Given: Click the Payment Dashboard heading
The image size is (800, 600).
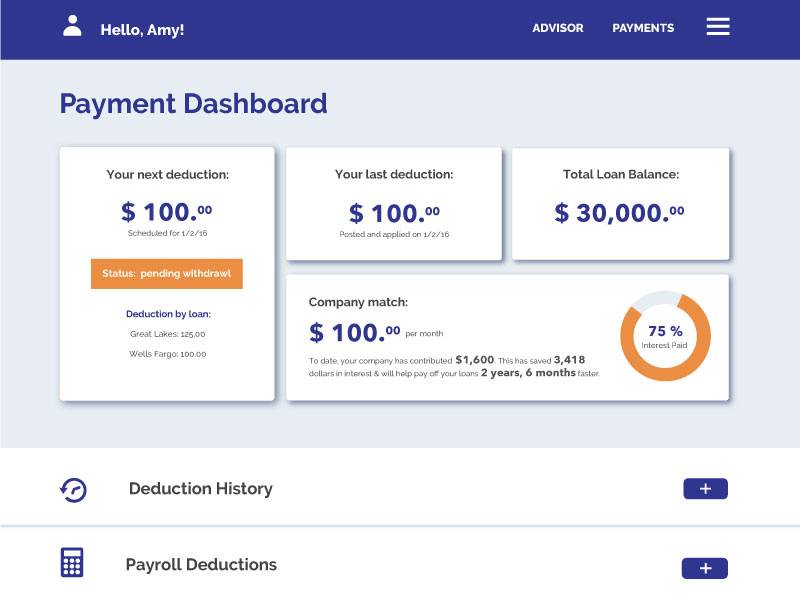Looking at the screenshot, I should (x=193, y=104).
